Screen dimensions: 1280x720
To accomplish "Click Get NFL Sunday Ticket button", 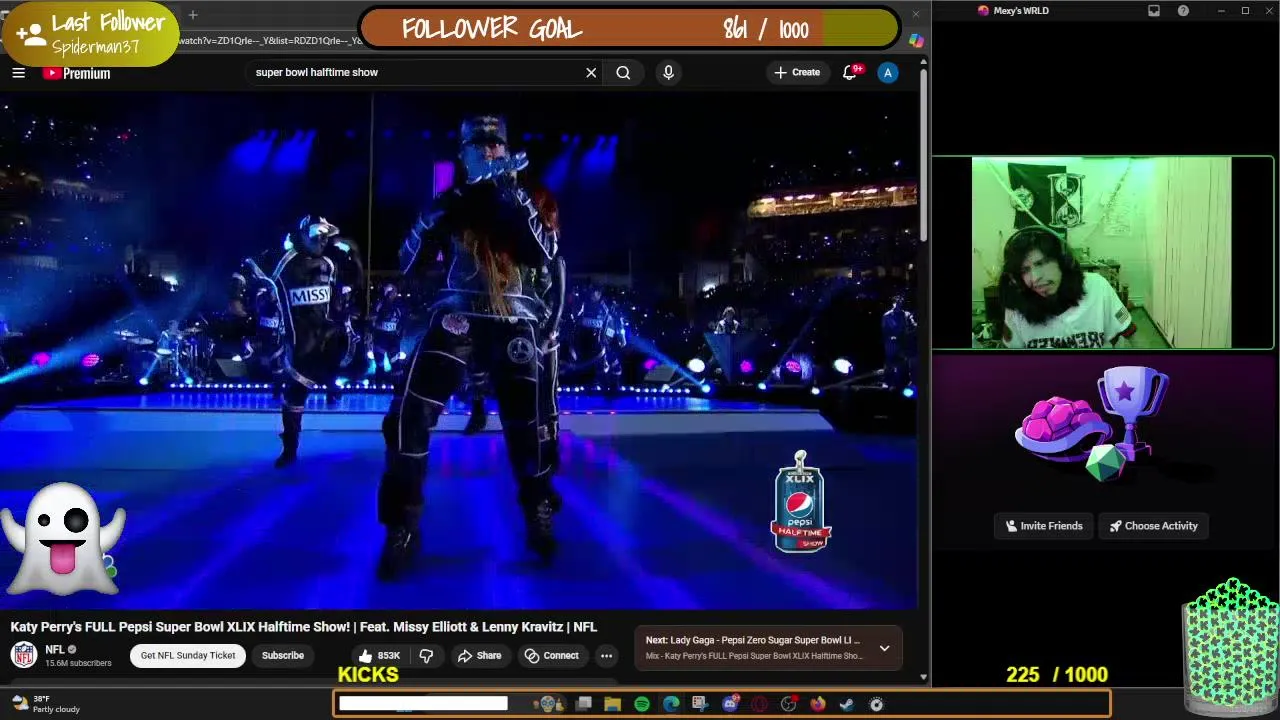I will point(188,656).
